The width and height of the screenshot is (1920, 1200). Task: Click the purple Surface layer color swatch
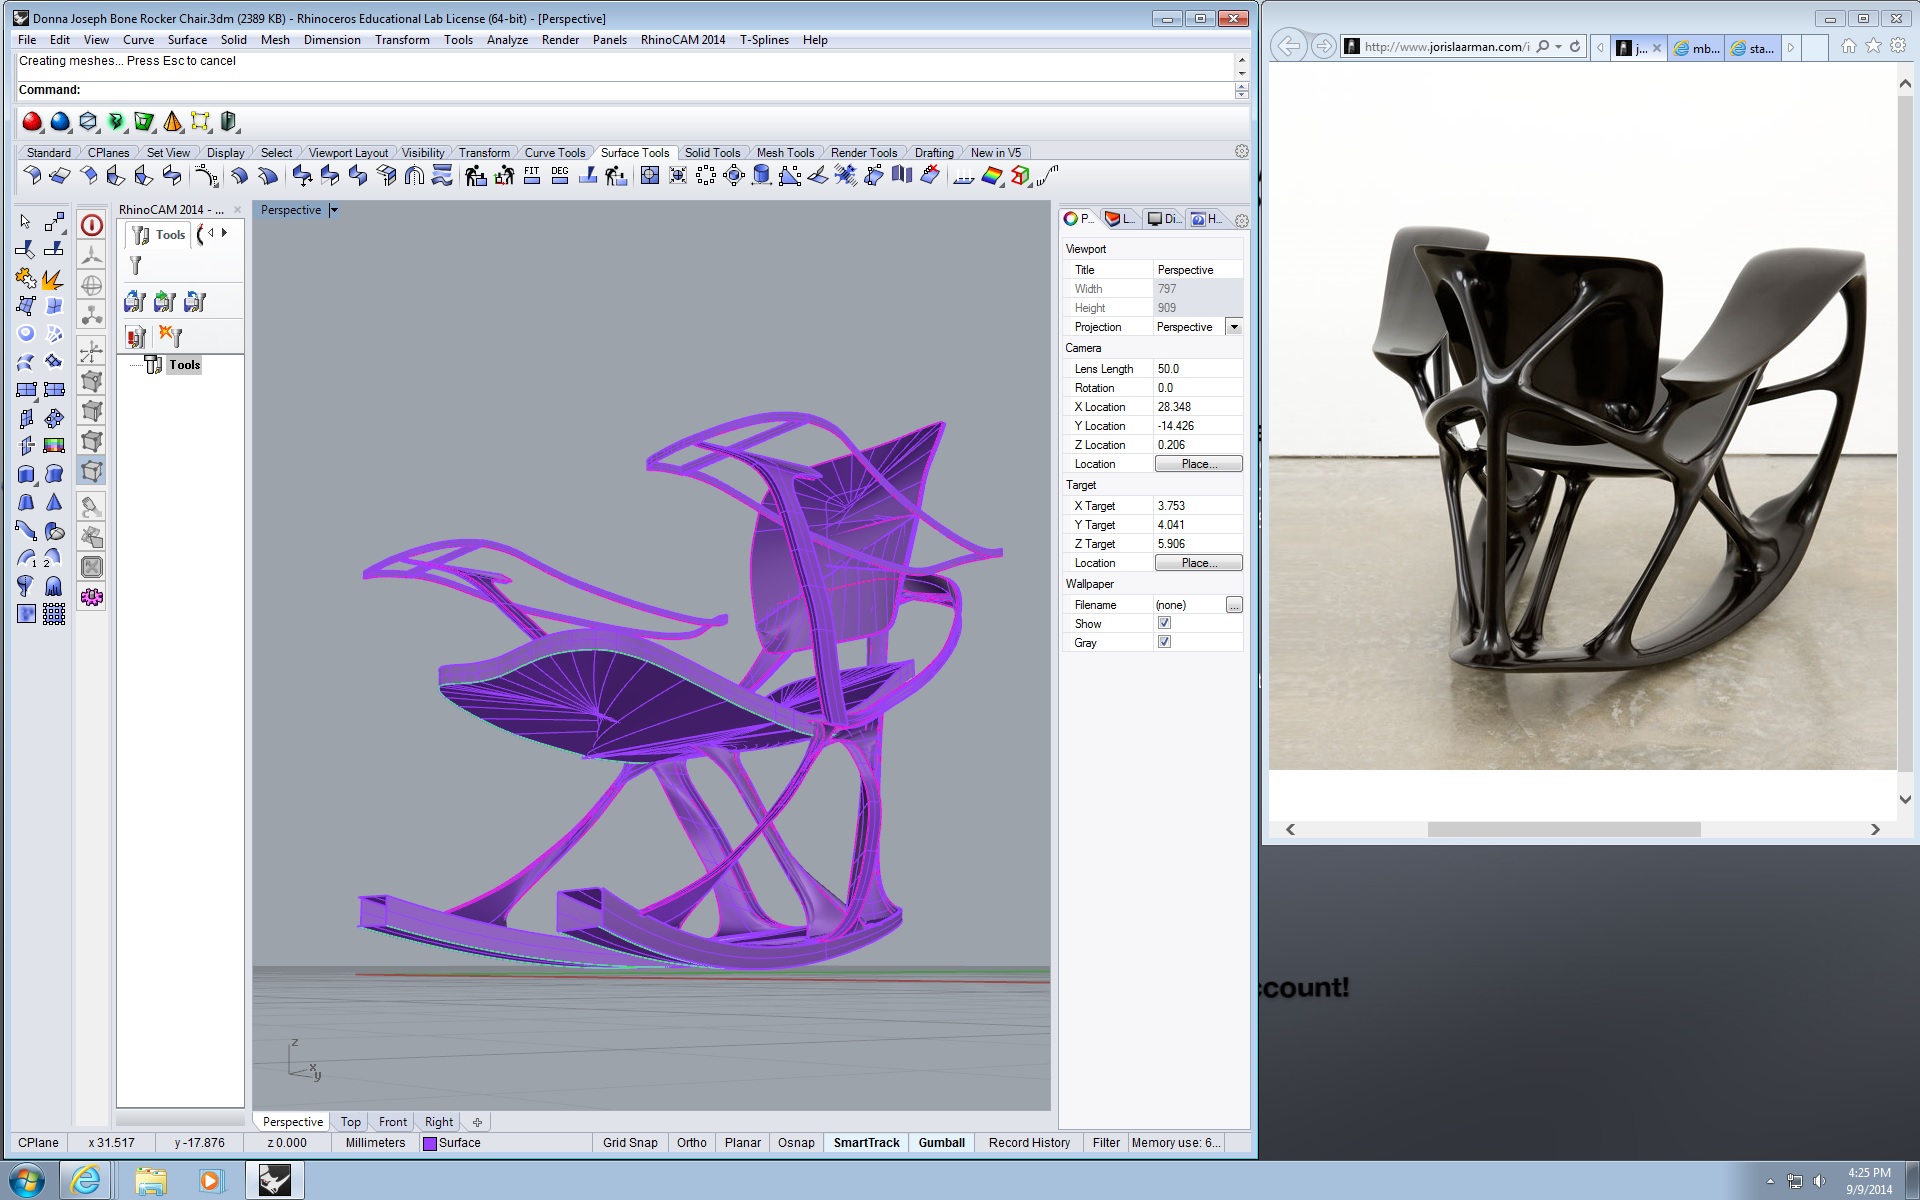pyautogui.click(x=430, y=1143)
